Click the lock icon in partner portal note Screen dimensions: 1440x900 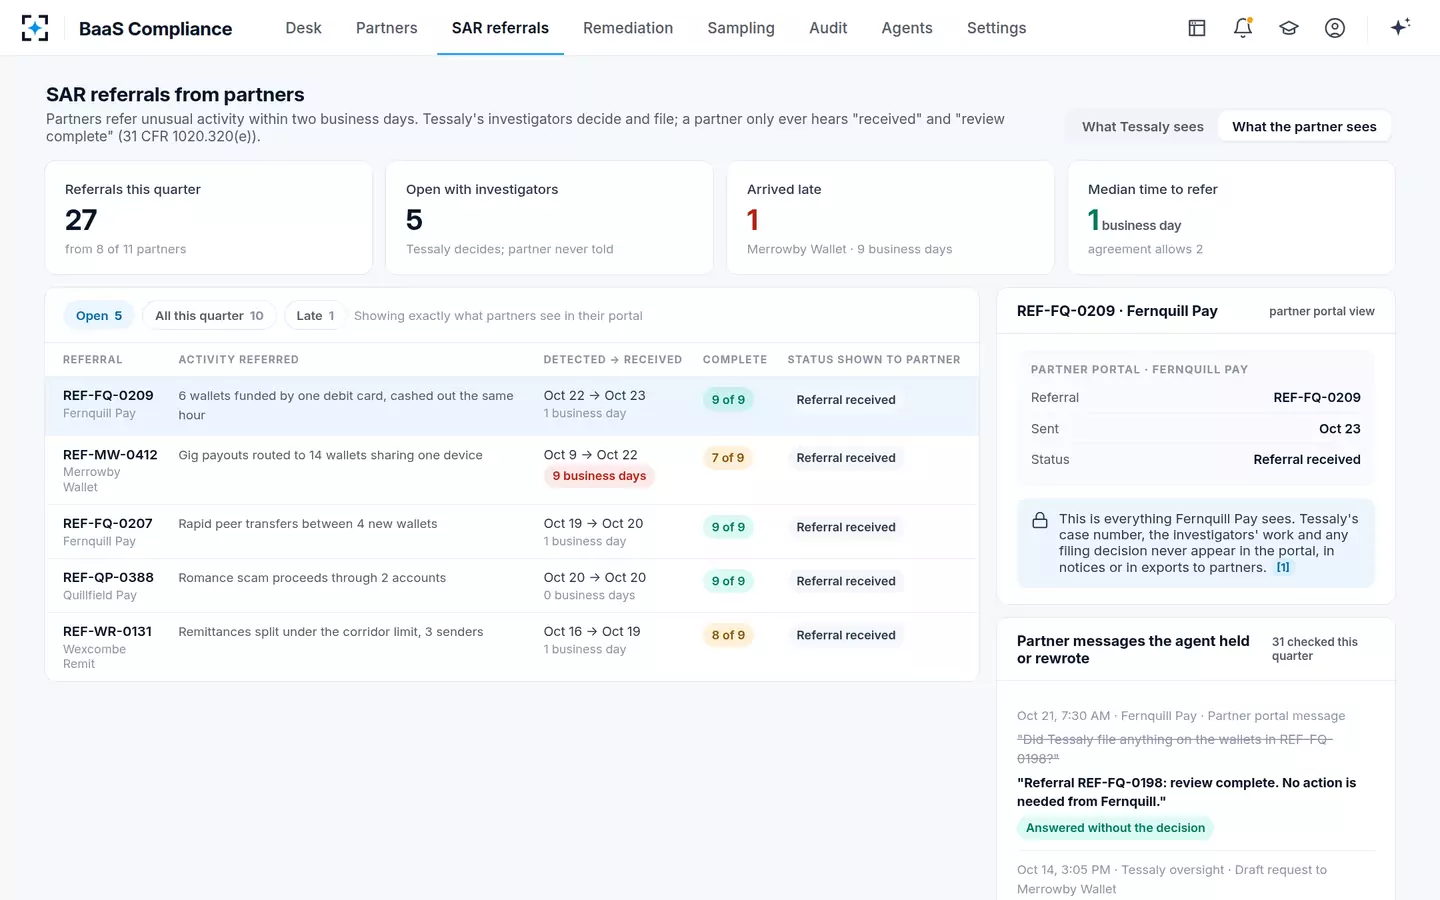(1040, 520)
